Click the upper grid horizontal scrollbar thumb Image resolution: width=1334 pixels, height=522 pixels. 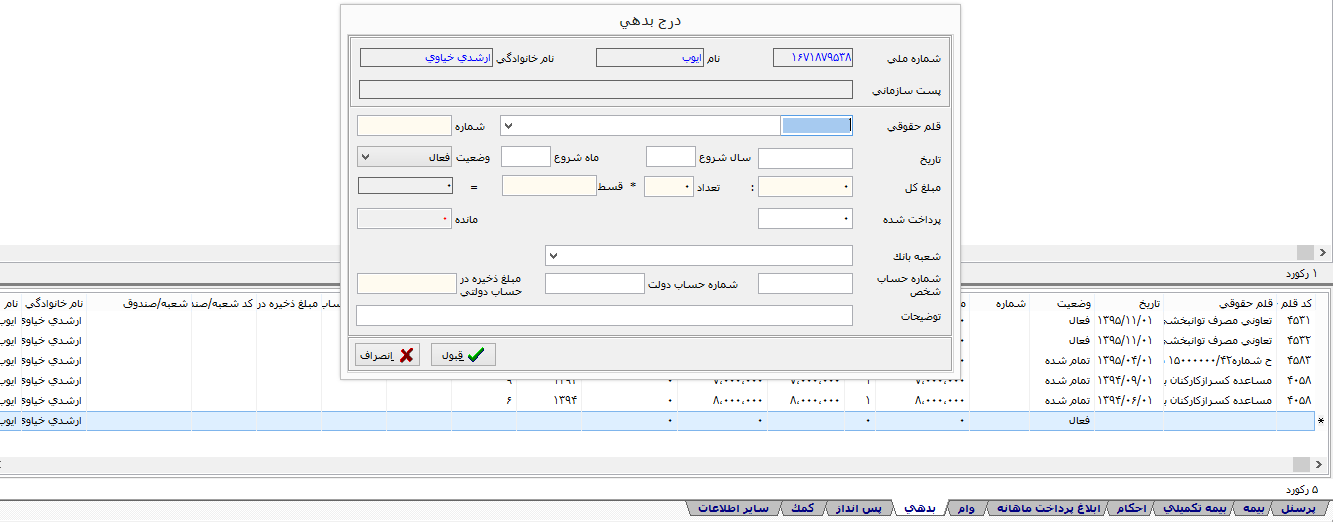(1304, 252)
